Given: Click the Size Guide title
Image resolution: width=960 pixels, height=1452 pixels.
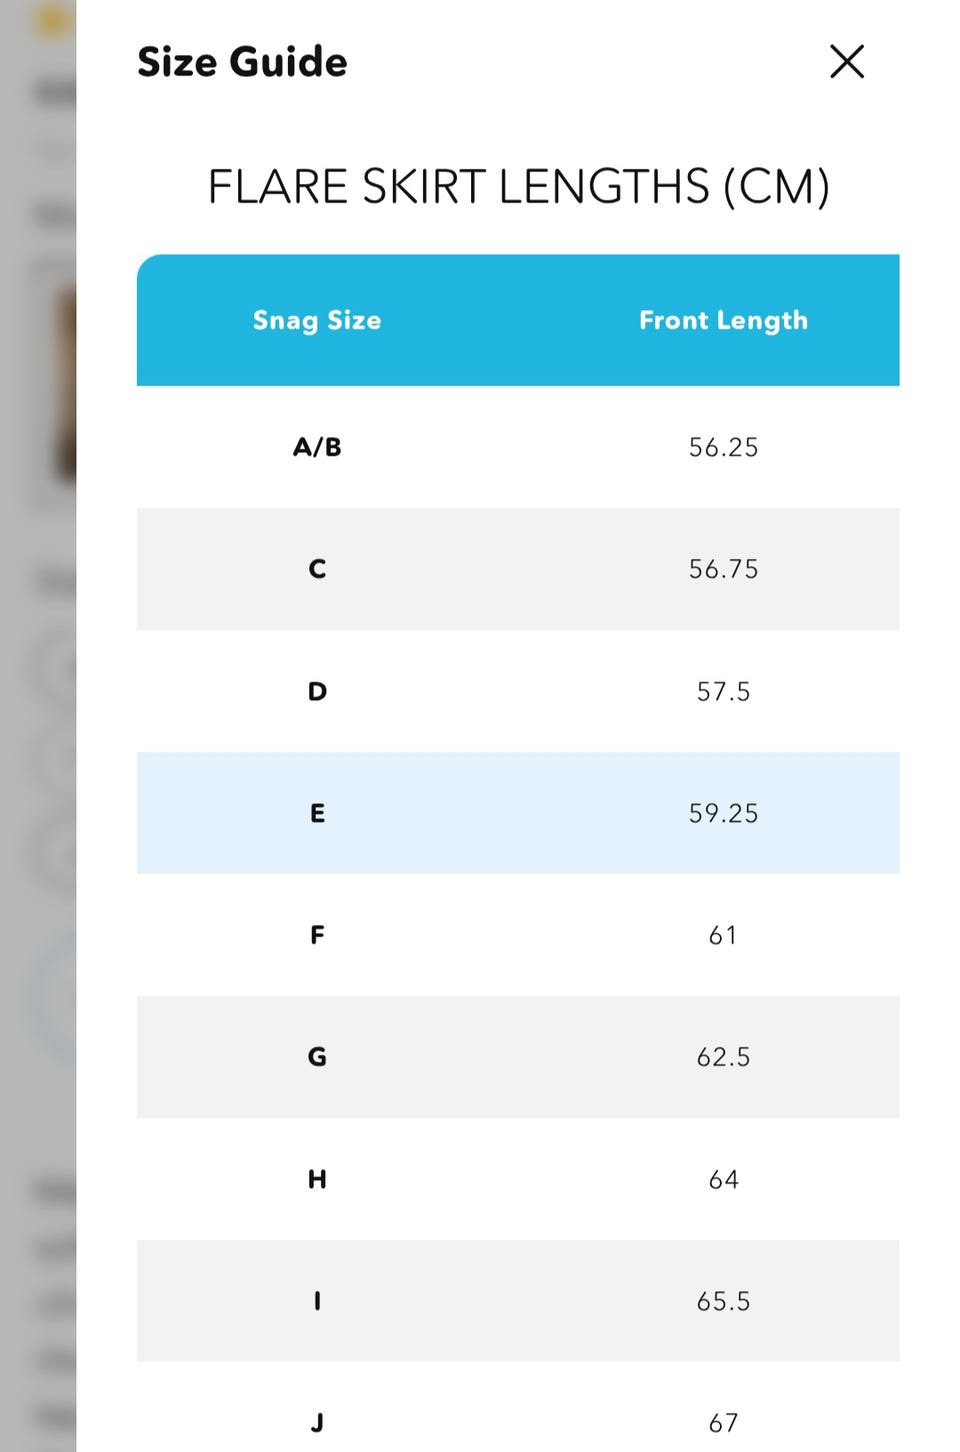Looking at the screenshot, I should (x=242, y=62).
